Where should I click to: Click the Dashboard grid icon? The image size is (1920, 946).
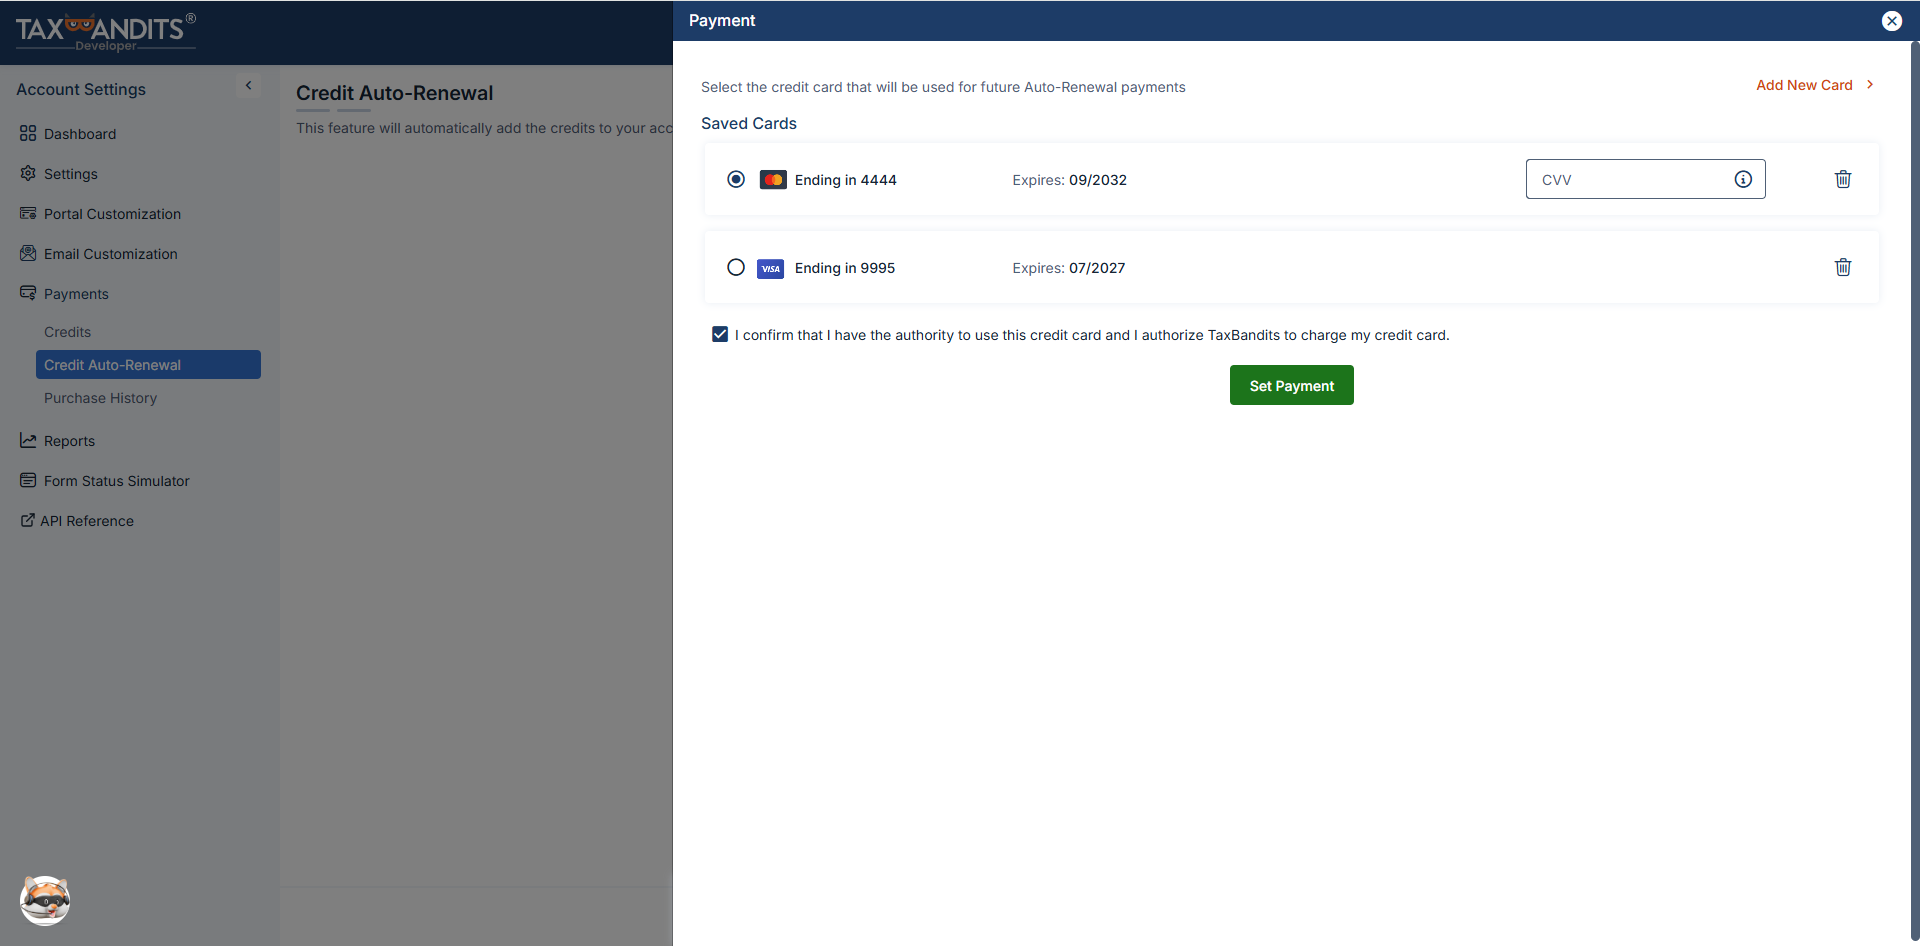point(28,133)
